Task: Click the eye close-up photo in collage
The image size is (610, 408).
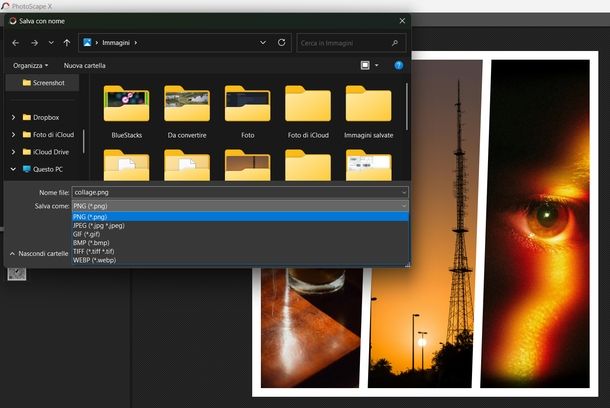Action: [535, 224]
